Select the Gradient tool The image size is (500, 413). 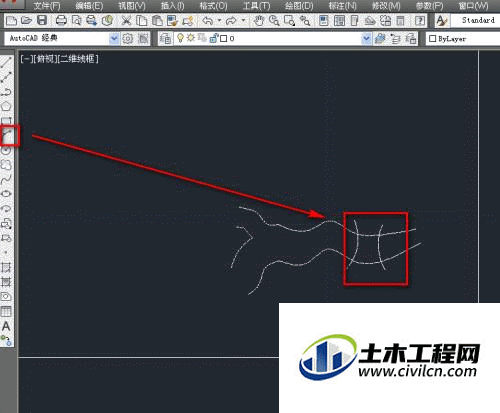pyautogui.click(x=6, y=282)
